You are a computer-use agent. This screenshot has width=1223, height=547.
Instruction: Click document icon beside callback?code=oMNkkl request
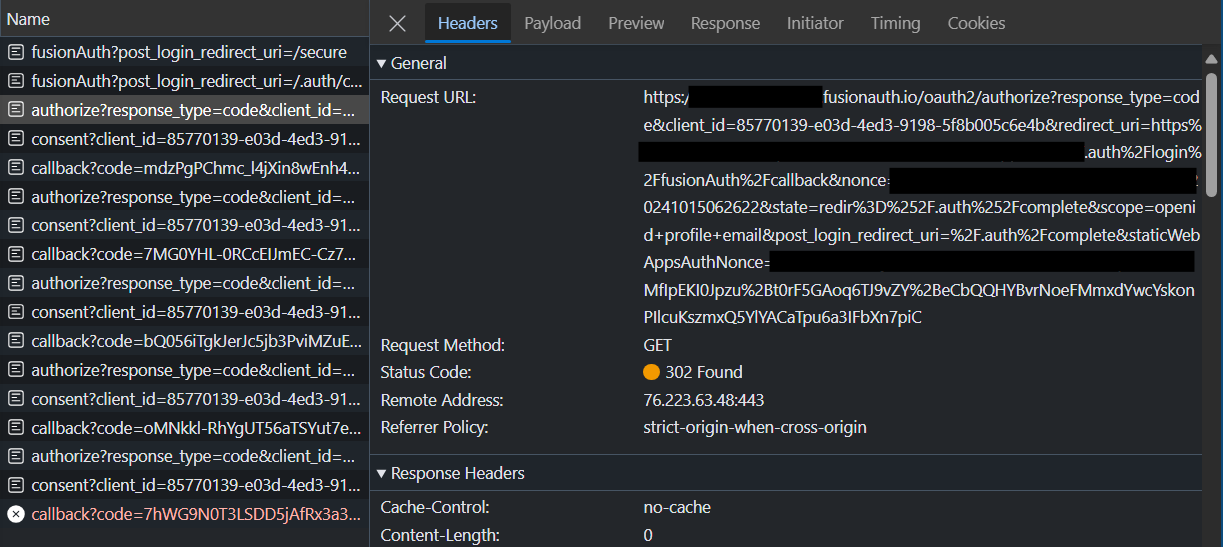tap(16, 428)
